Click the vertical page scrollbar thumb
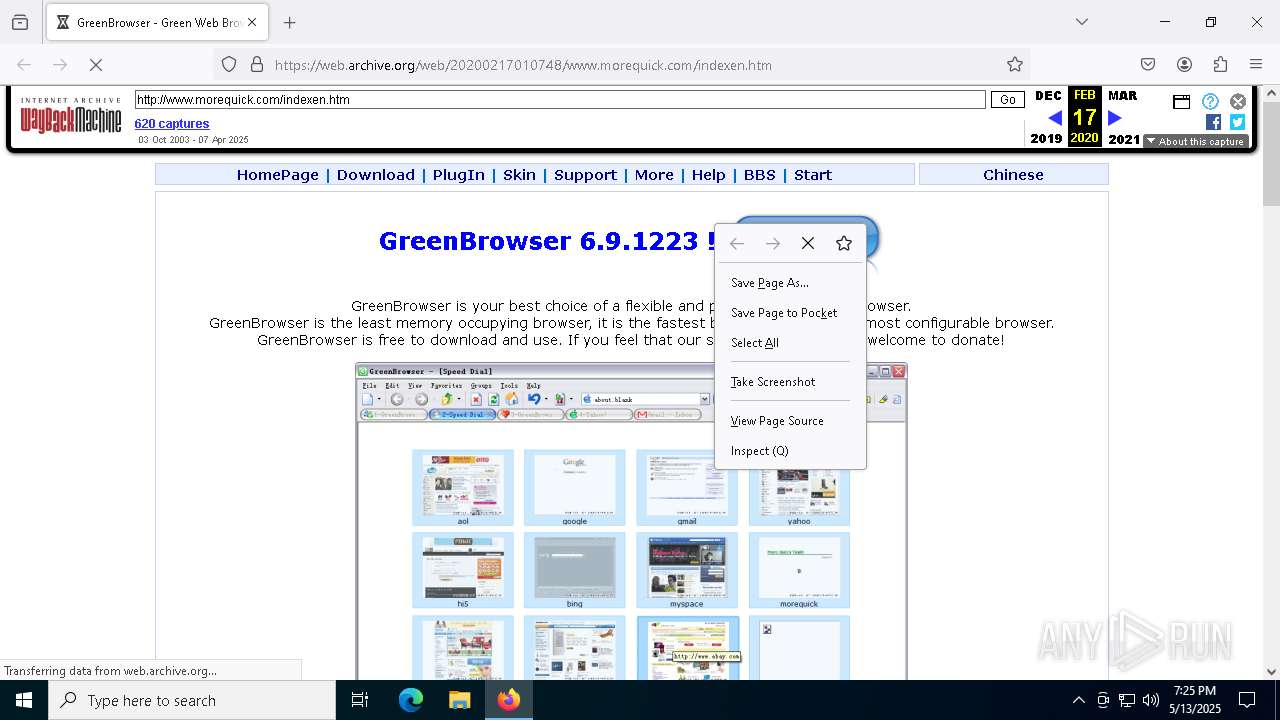Viewport: 1280px width, 720px height. [1271, 155]
